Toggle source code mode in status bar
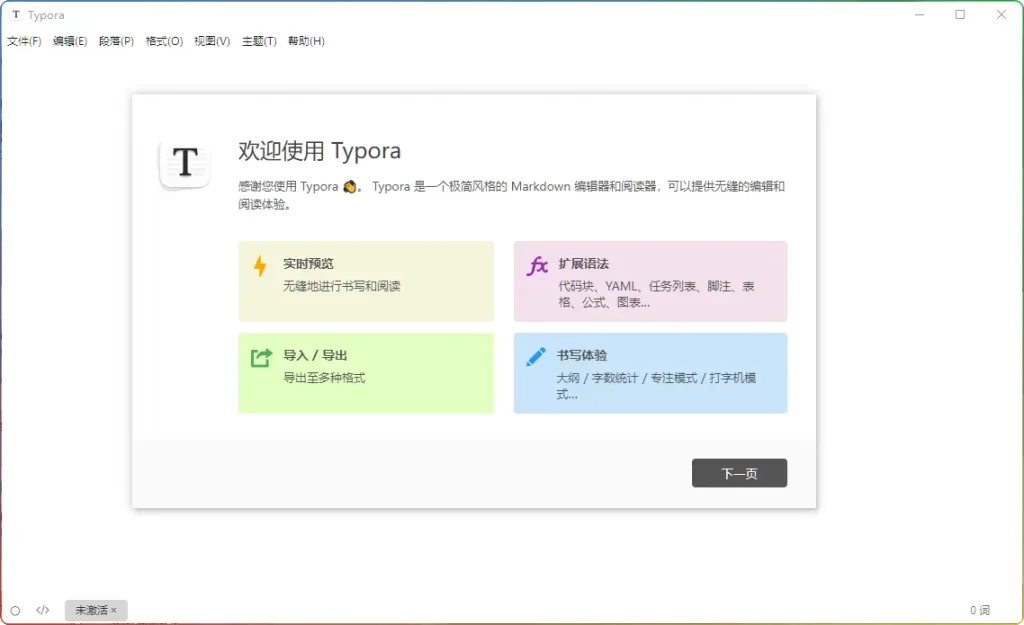 pyautogui.click(x=43, y=610)
